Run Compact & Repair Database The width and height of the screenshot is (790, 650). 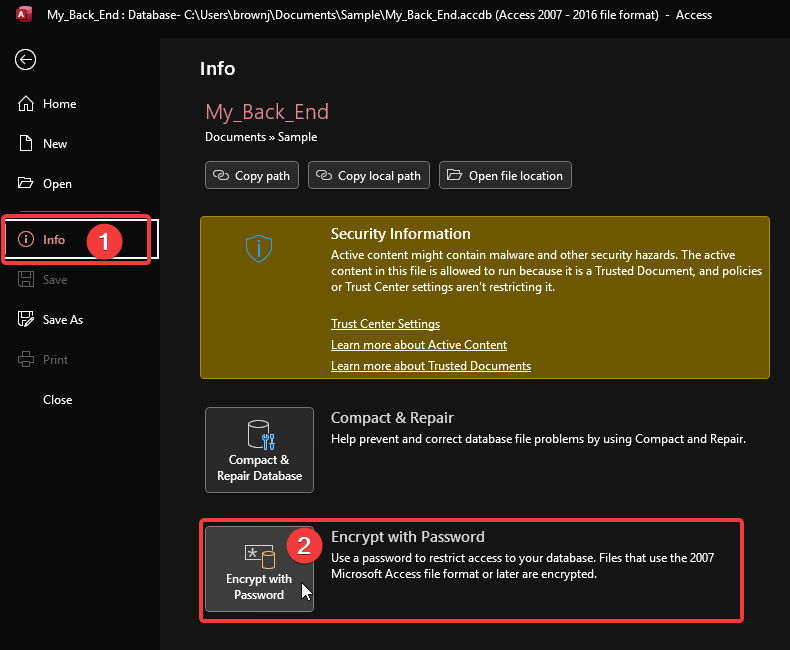[x=259, y=450]
